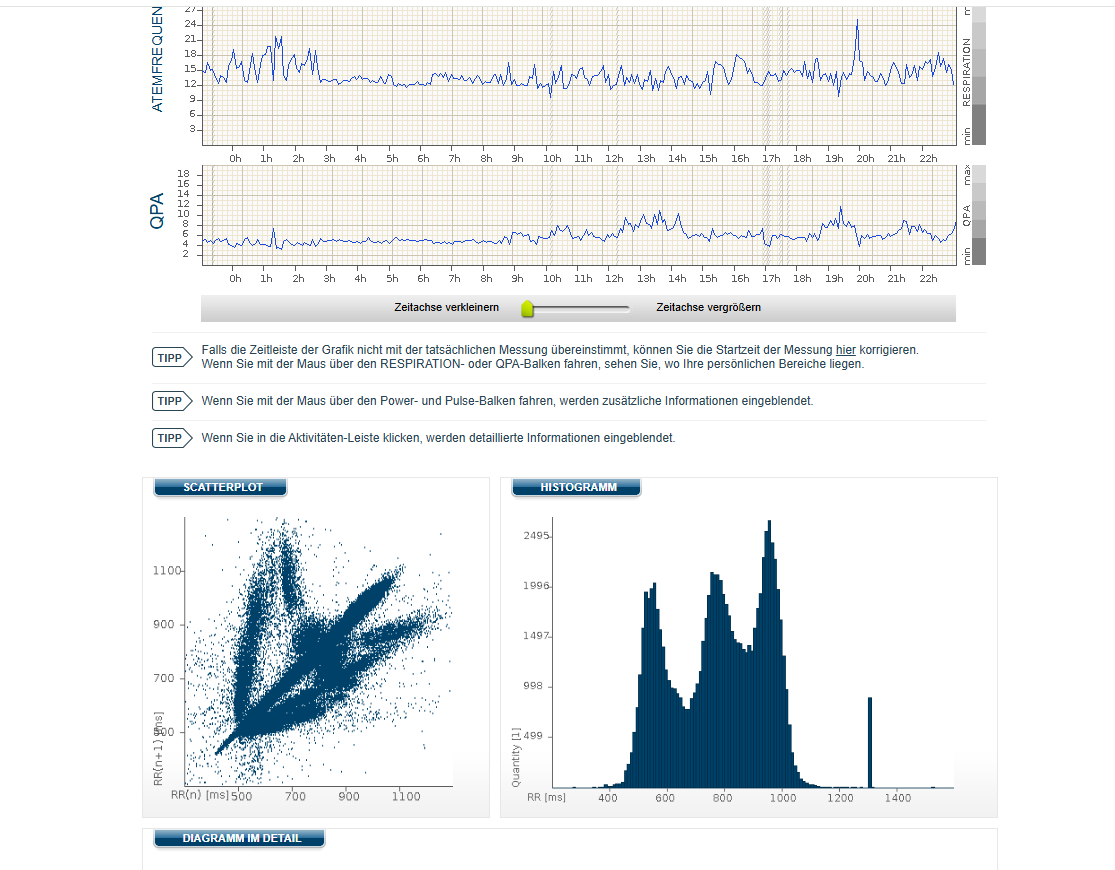Click the 'RR(n) [ms]' scatterplot axis label

200,795
